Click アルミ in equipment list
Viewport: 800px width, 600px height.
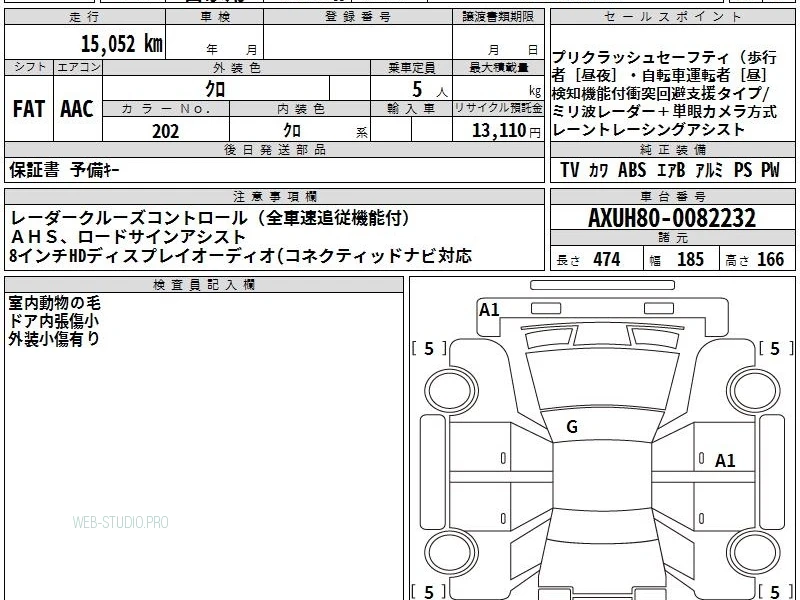pyautogui.click(x=709, y=170)
